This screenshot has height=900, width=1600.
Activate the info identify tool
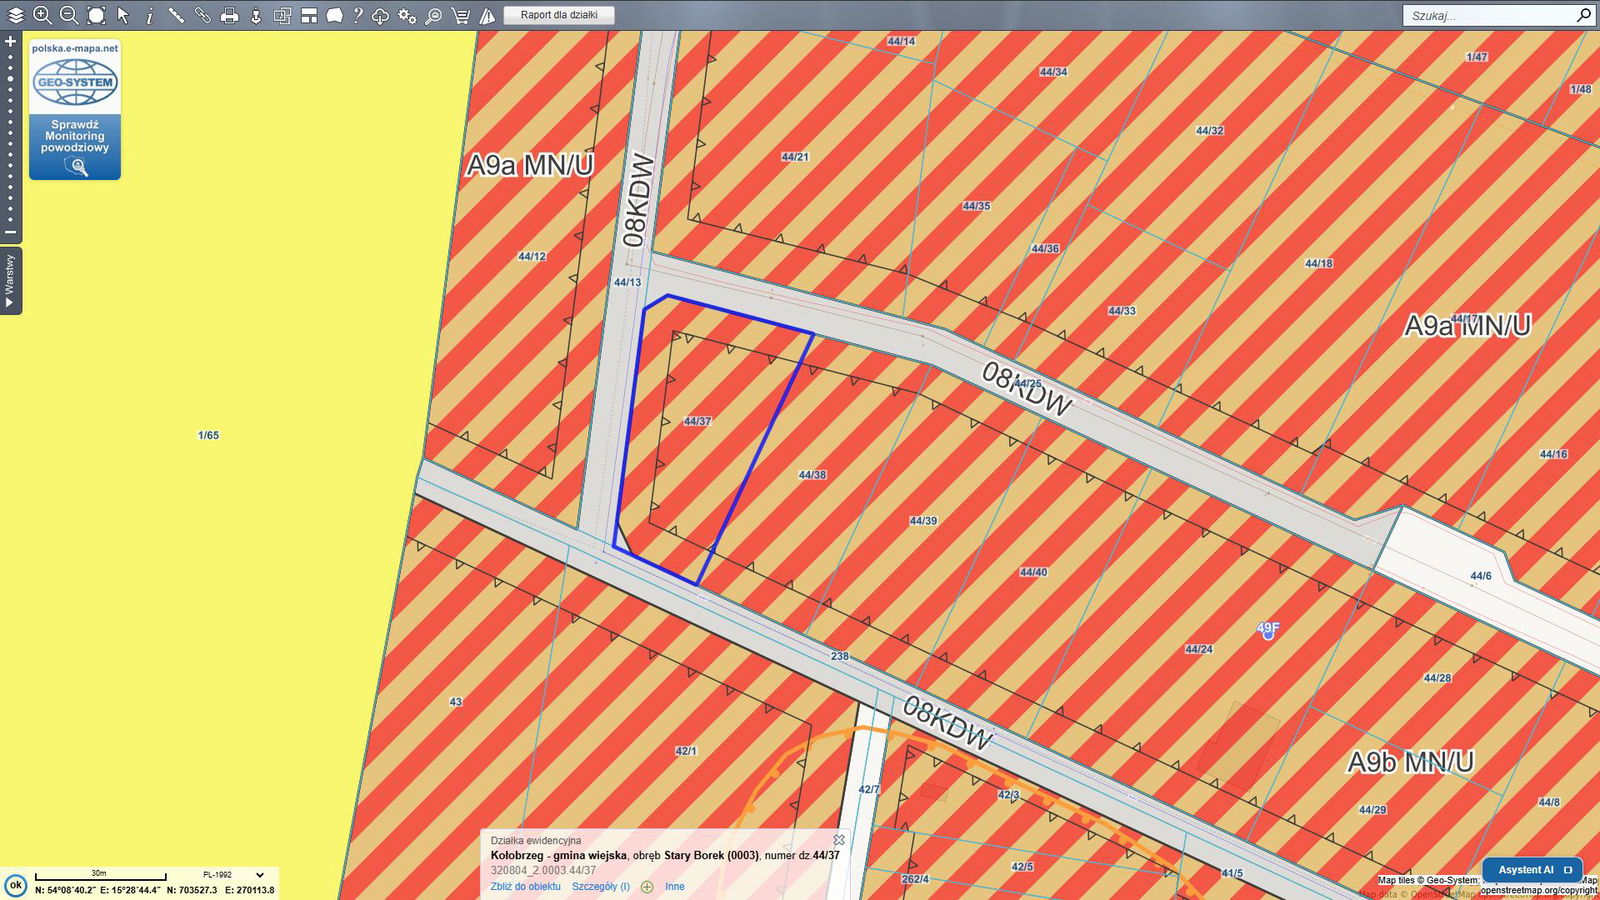[150, 15]
